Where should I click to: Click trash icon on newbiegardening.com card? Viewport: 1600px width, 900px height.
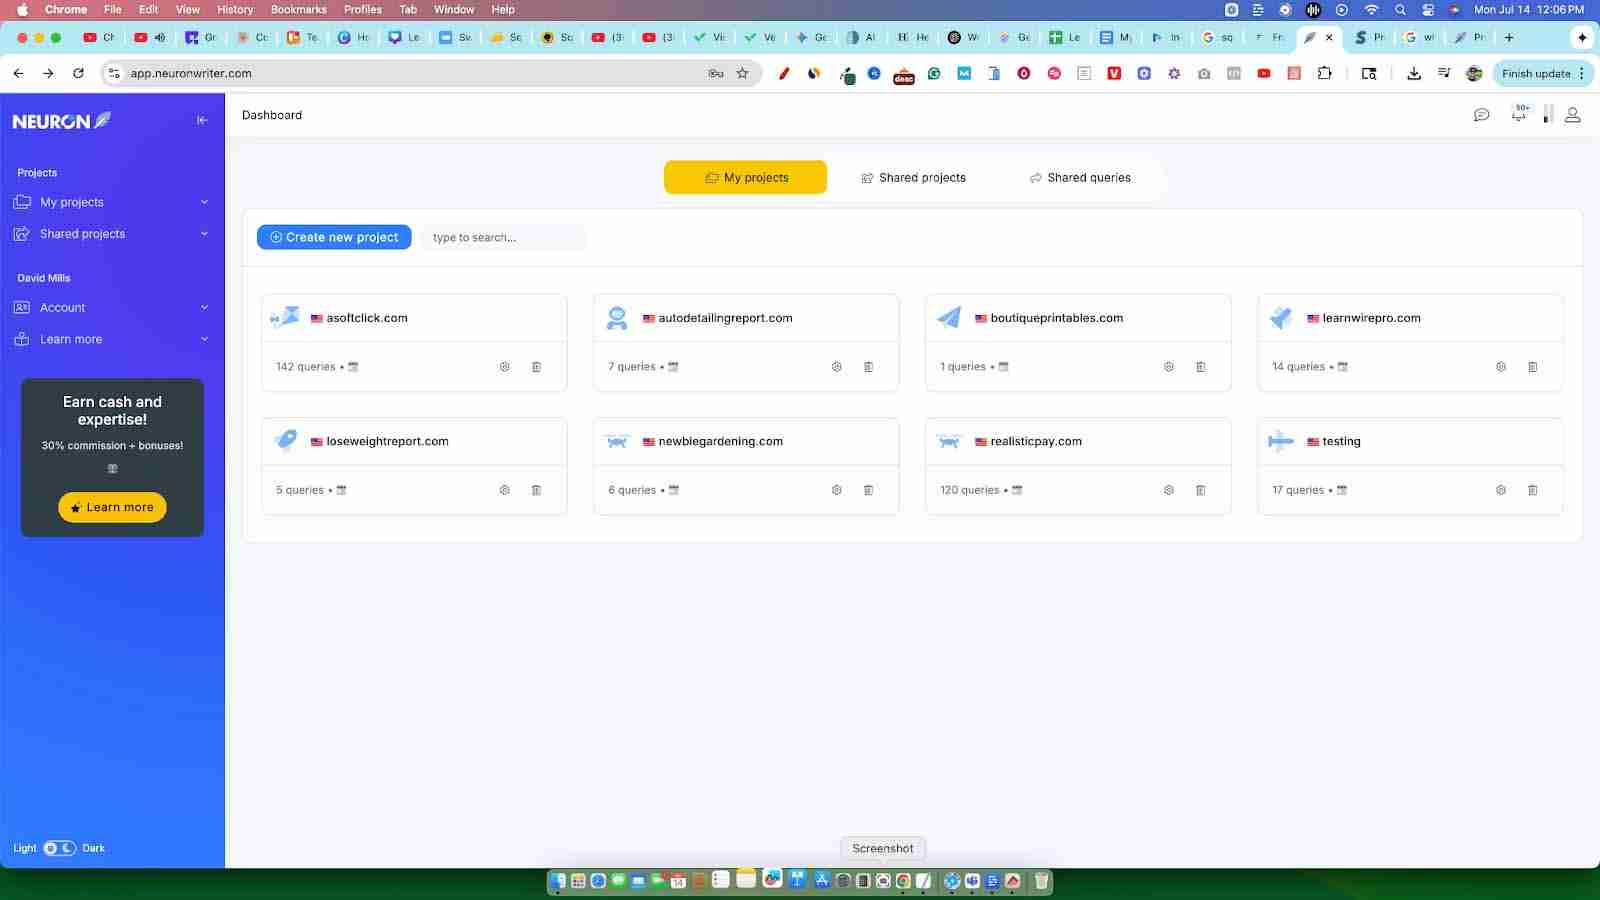coord(868,490)
